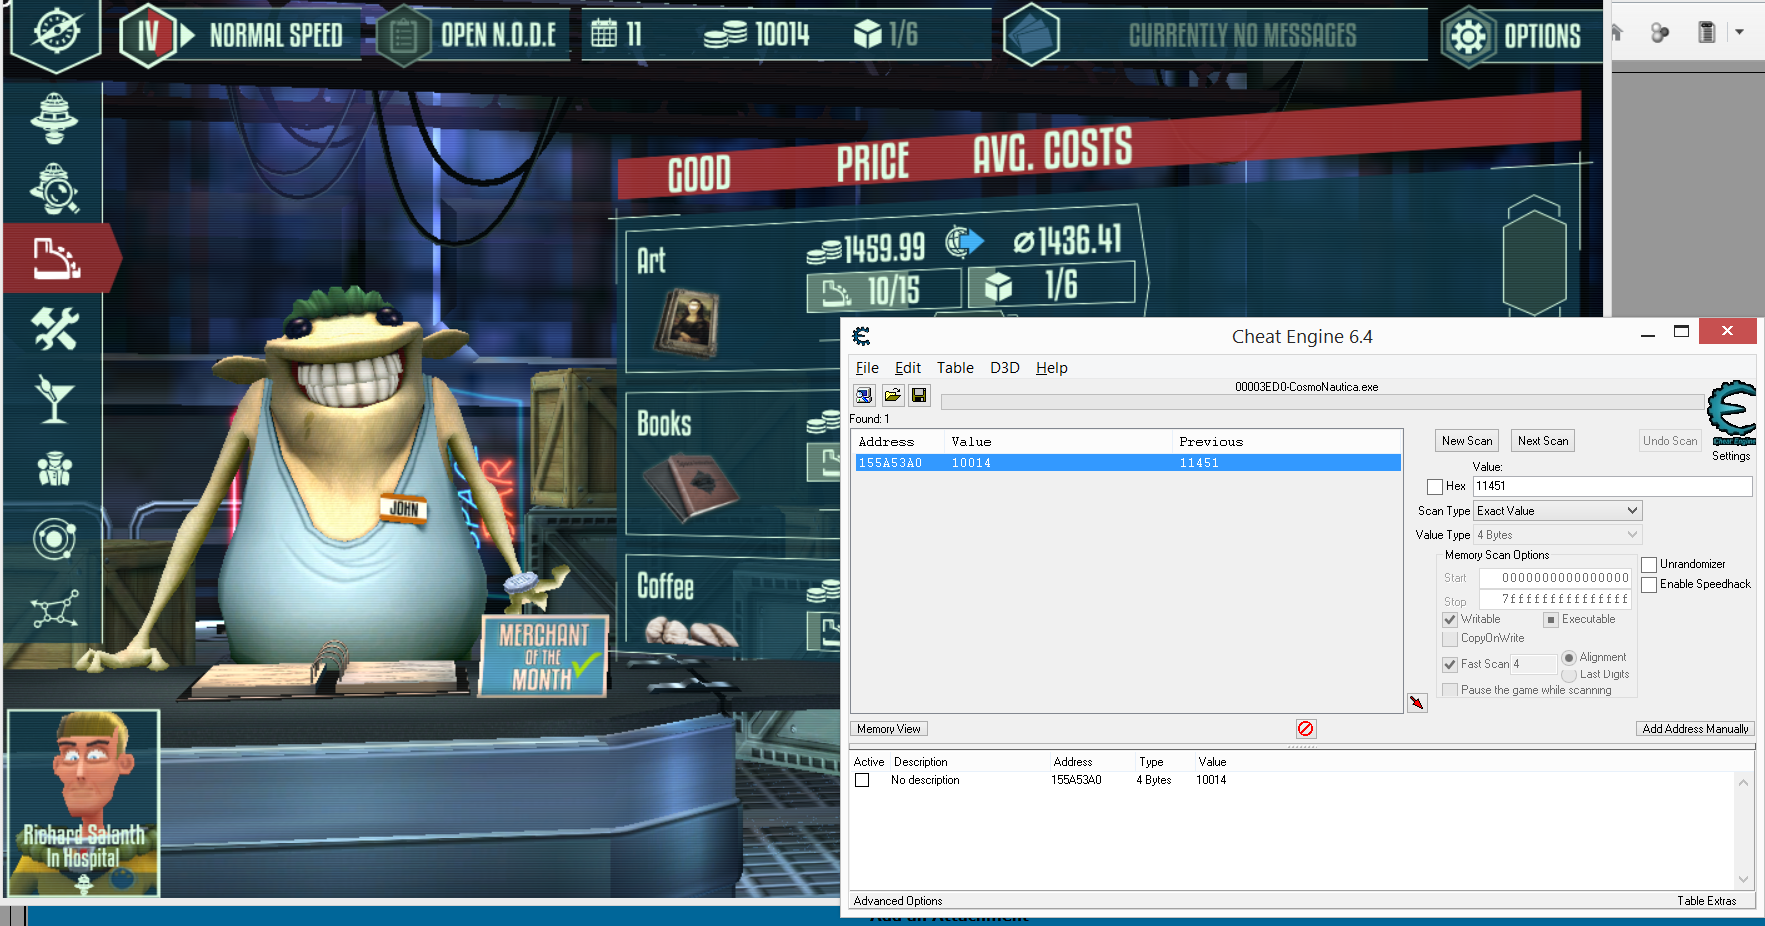Image resolution: width=1765 pixels, height=926 pixels.
Task: Click the game's Options gear icon
Action: (1468, 37)
